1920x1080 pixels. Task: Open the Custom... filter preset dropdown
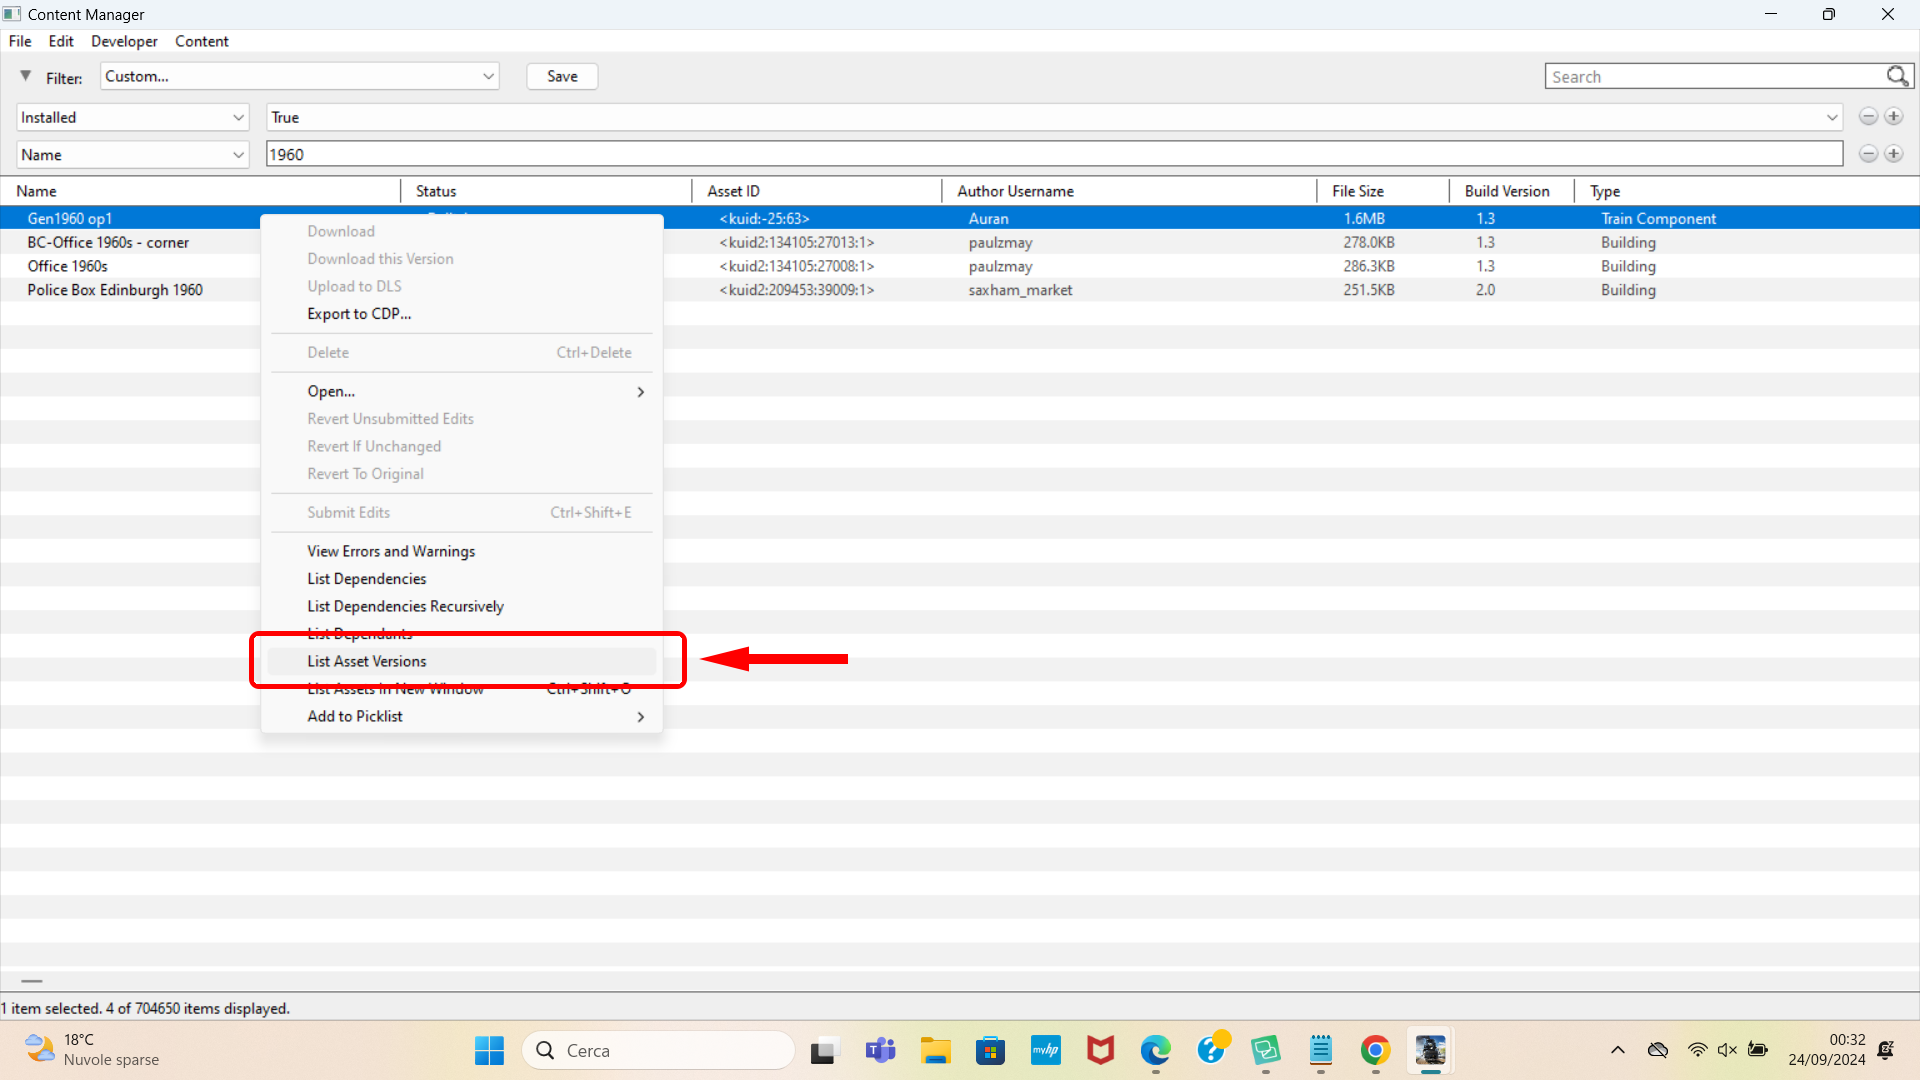[x=300, y=76]
